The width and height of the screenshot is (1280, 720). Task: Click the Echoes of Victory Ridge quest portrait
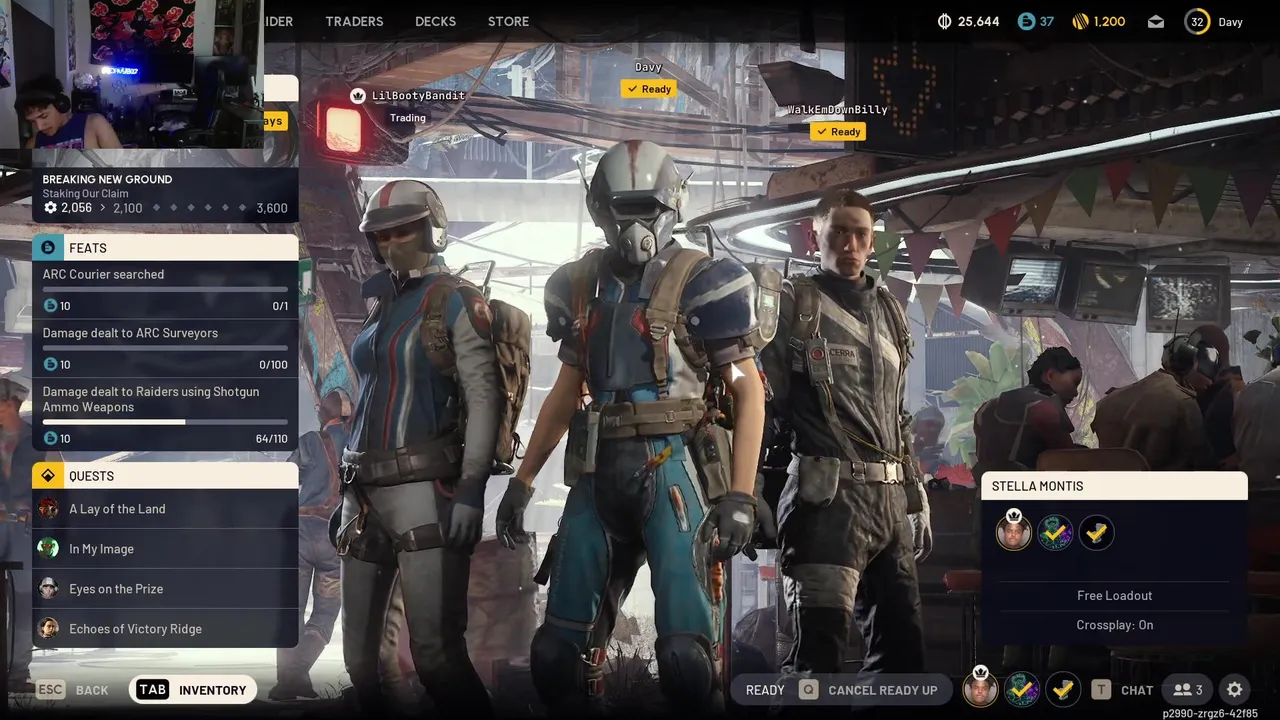click(48, 628)
